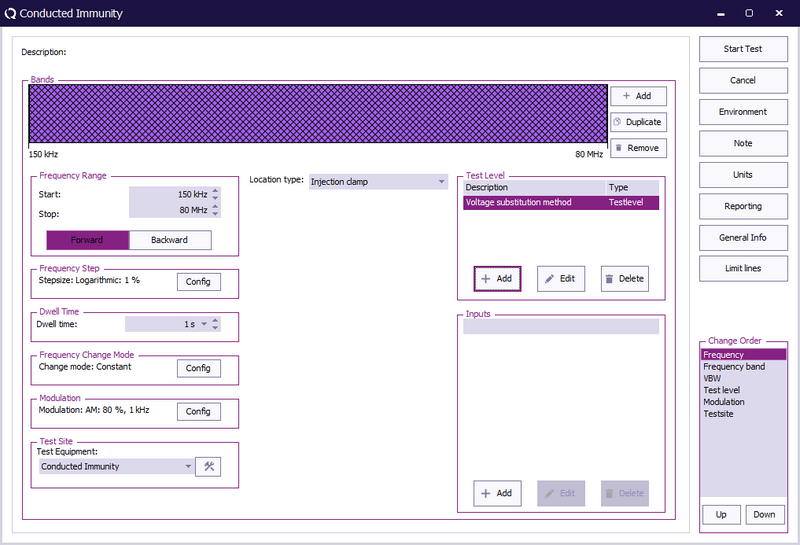Viewport: 800px width, 545px height.
Task: Open the dwell time unit dropdown
Action: (x=204, y=324)
